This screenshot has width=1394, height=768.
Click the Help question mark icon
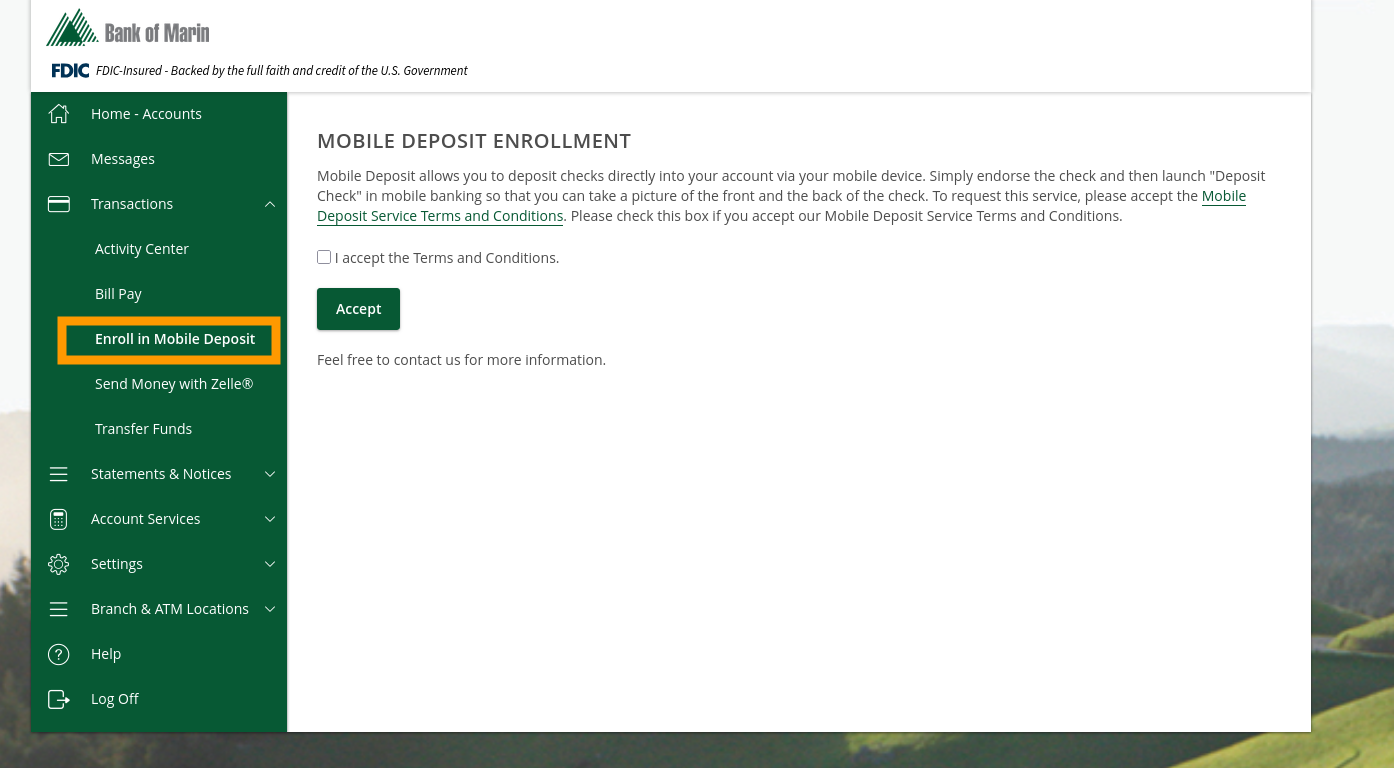point(58,653)
